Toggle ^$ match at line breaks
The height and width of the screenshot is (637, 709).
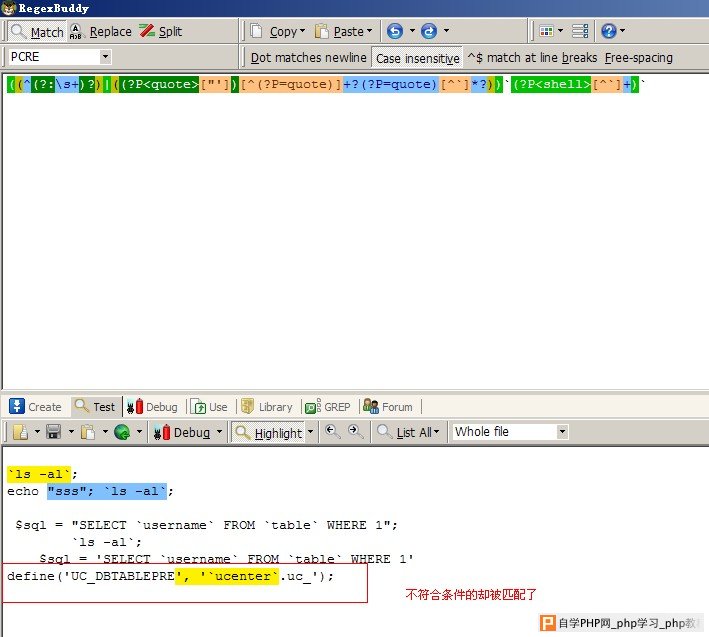point(532,58)
